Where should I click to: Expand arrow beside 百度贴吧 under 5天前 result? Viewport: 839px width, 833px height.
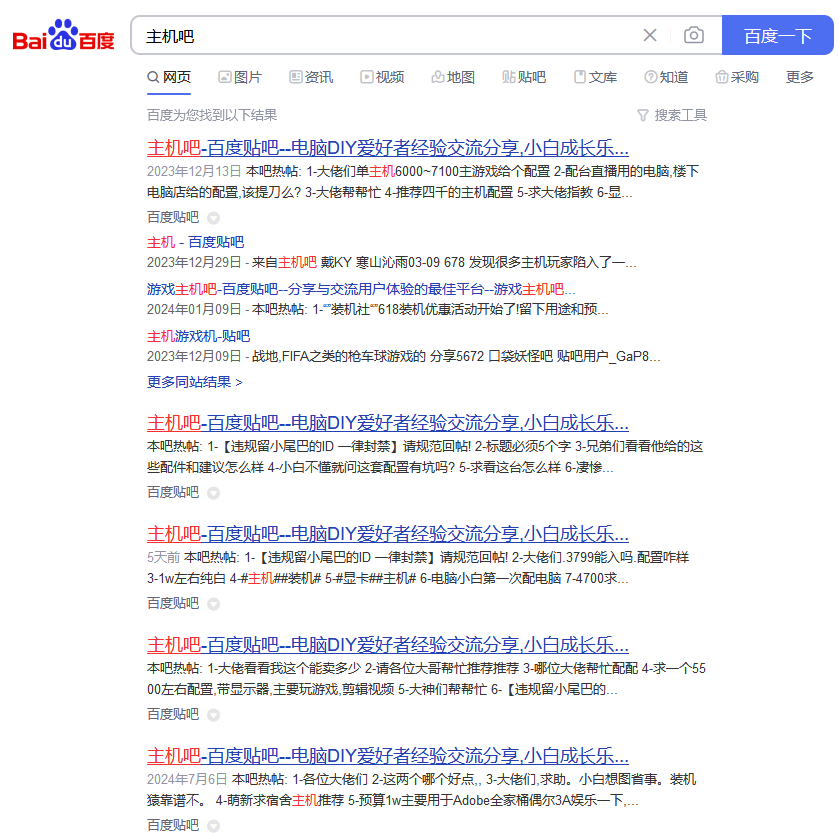pyautogui.click(x=213, y=604)
